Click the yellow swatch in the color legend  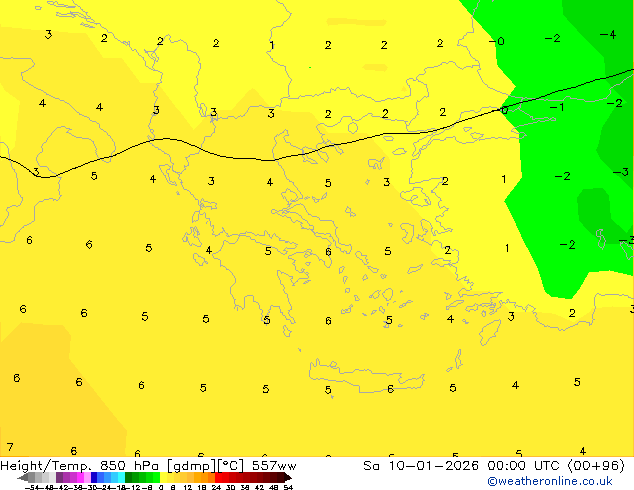(x=163, y=477)
